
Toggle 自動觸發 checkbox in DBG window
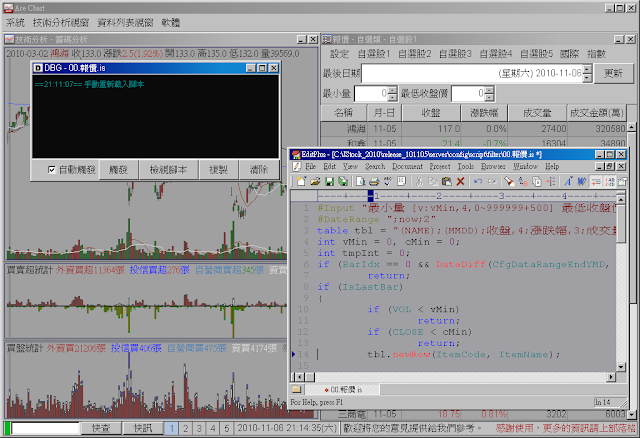[x=51, y=169]
